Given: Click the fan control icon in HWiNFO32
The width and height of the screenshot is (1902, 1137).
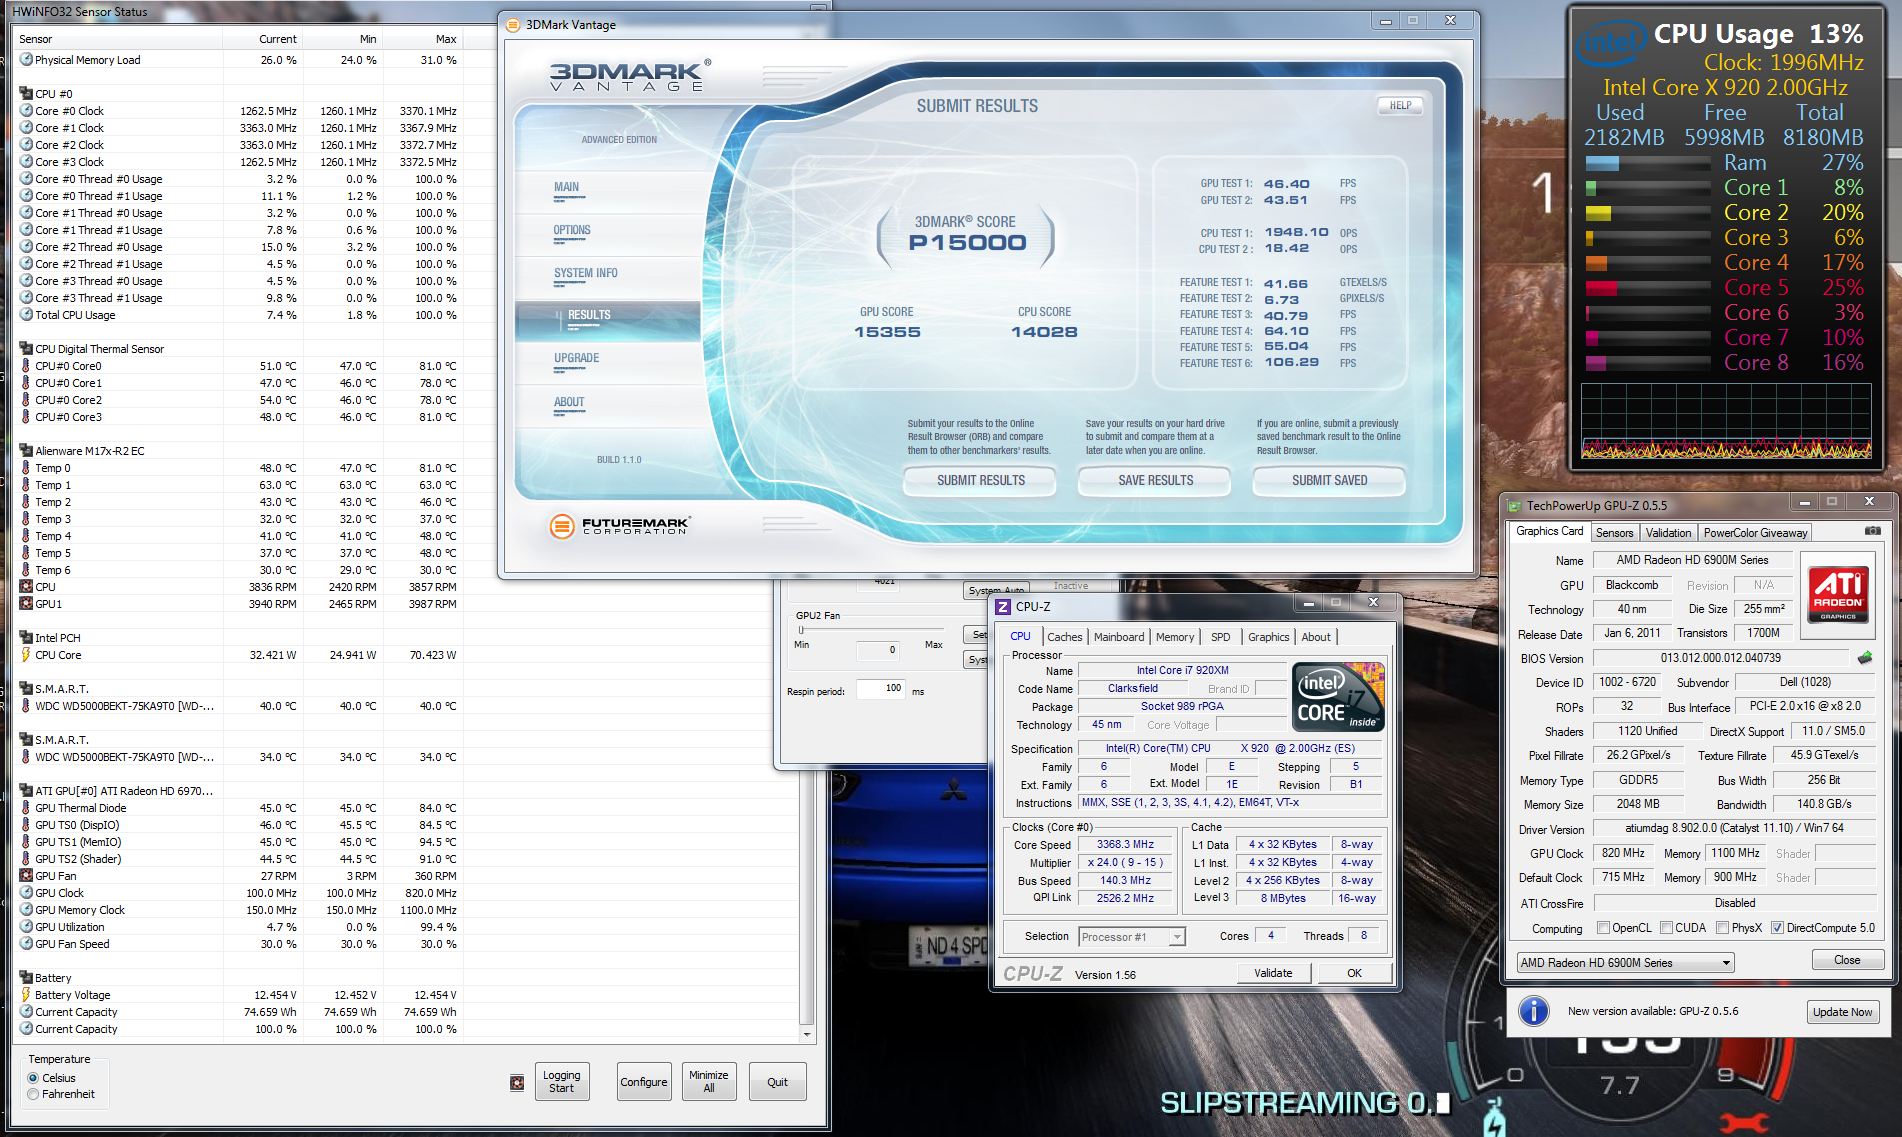Looking at the screenshot, I should pos(517,1082).
